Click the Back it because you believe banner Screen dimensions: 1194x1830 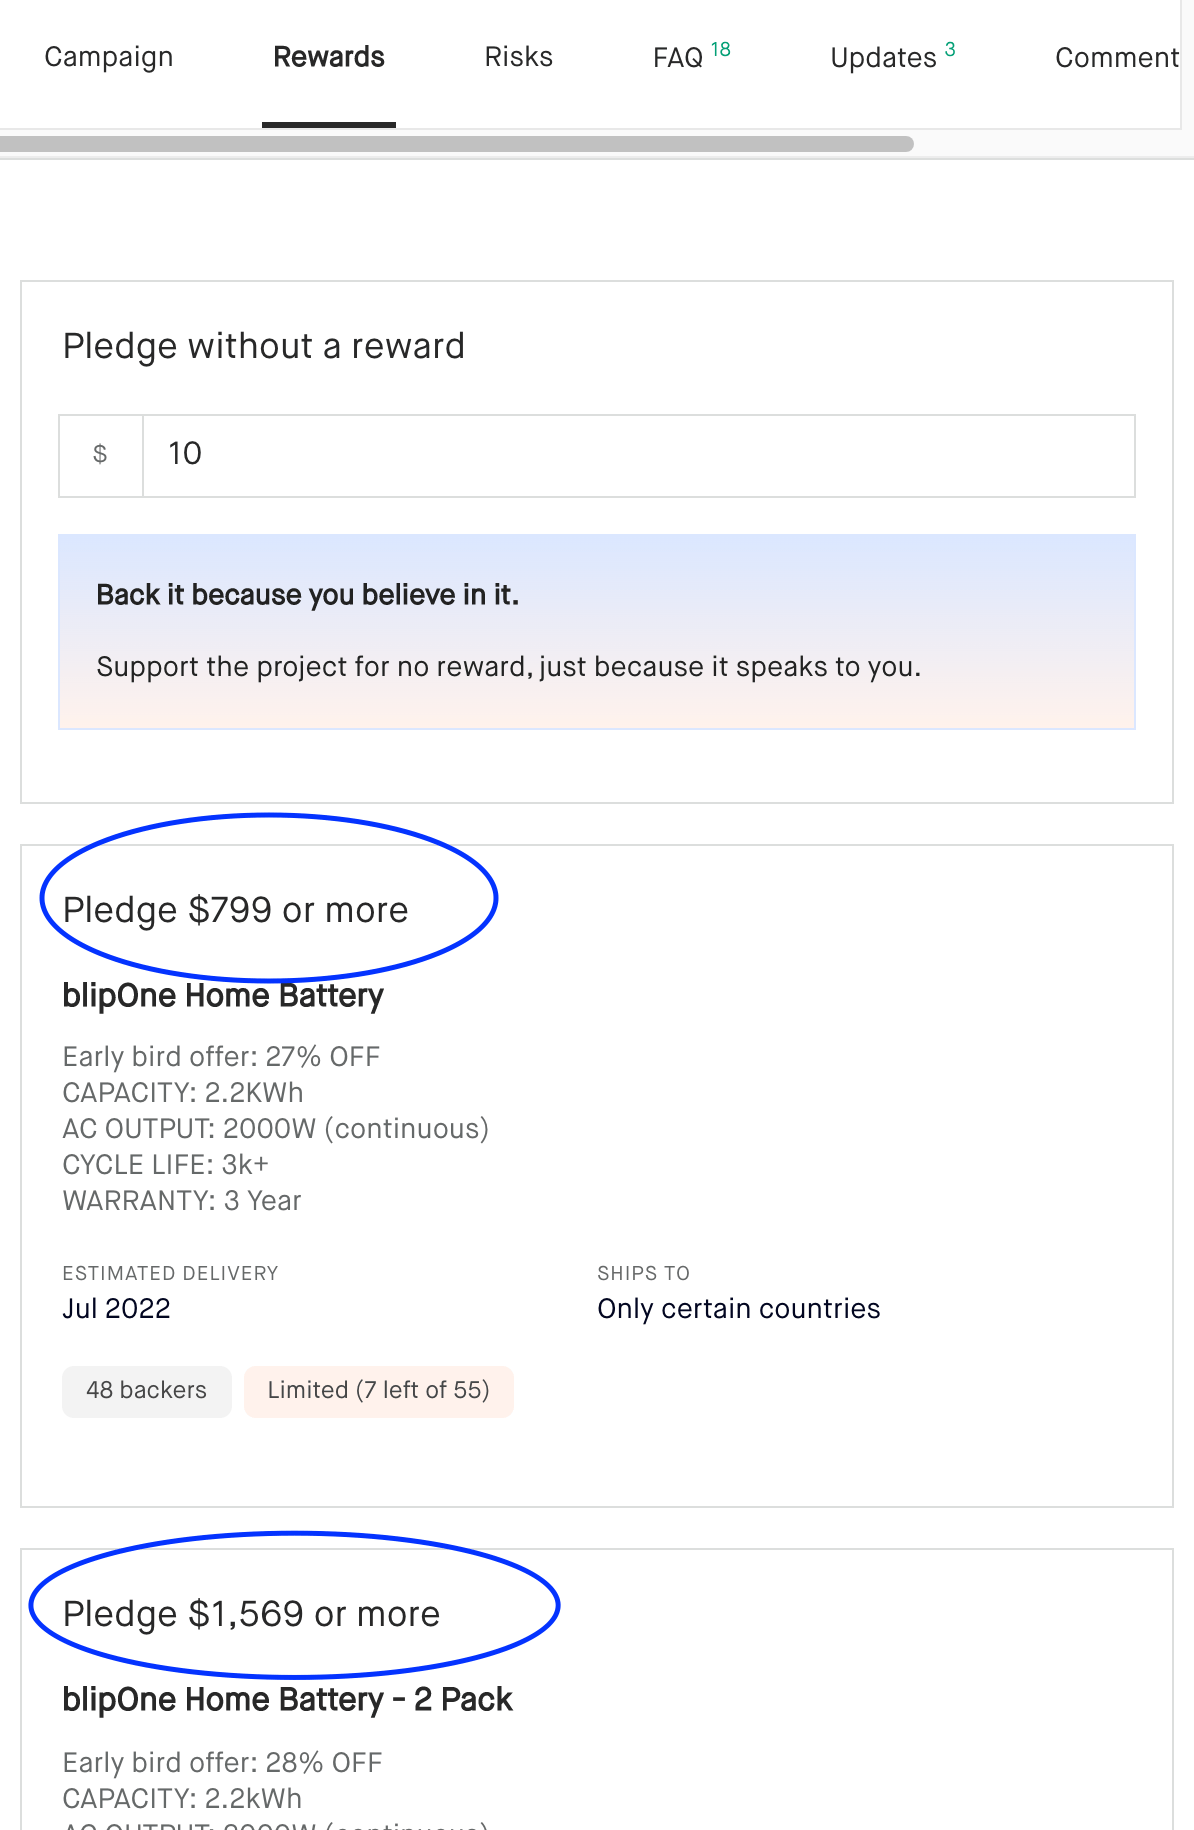tap(597, 632)
